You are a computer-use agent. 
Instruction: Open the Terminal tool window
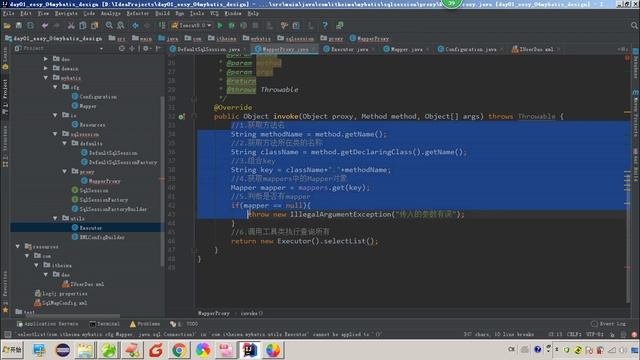[104, 324]
